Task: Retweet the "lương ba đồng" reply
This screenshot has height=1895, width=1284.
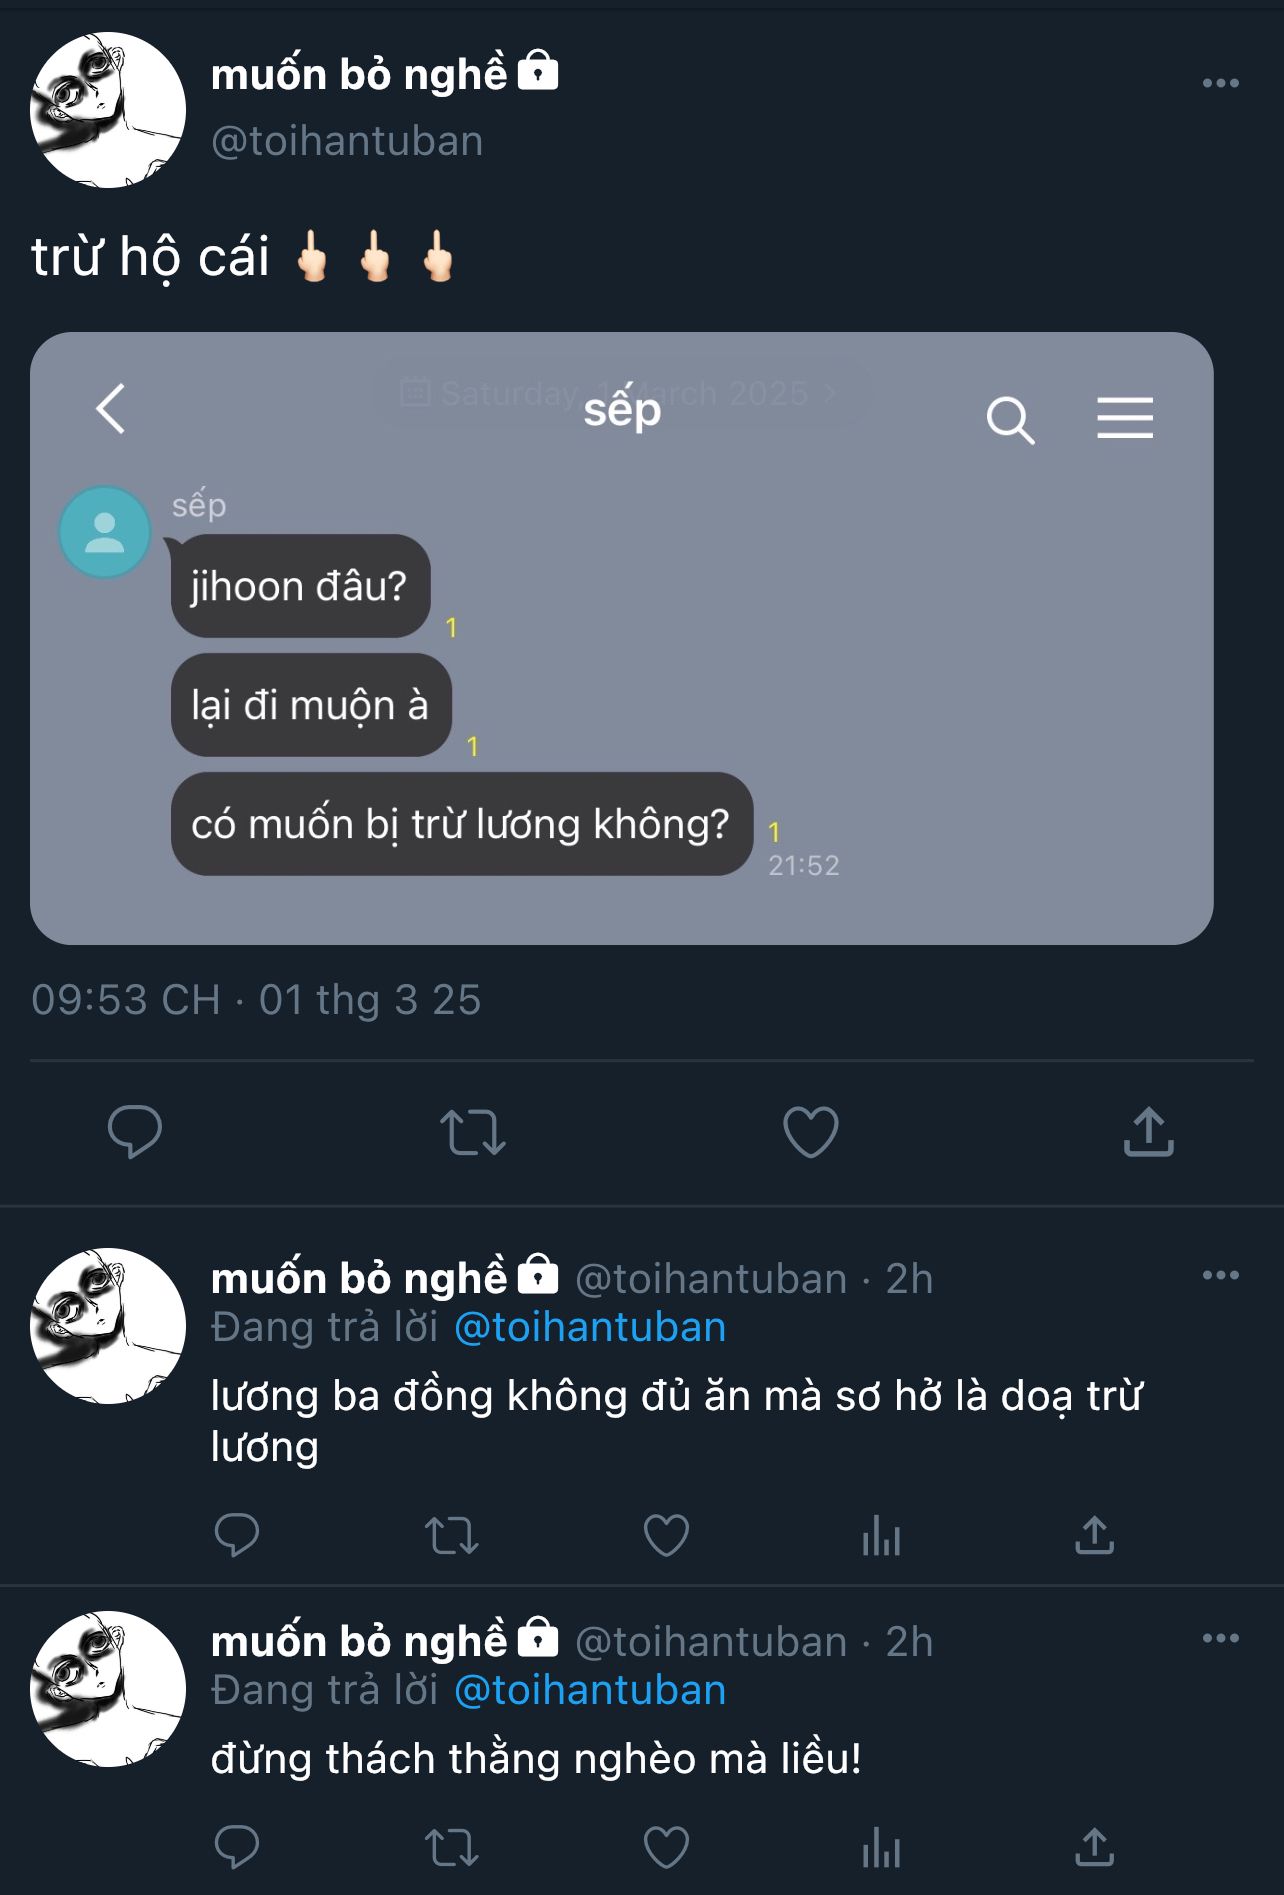Action: [452, 1535]
